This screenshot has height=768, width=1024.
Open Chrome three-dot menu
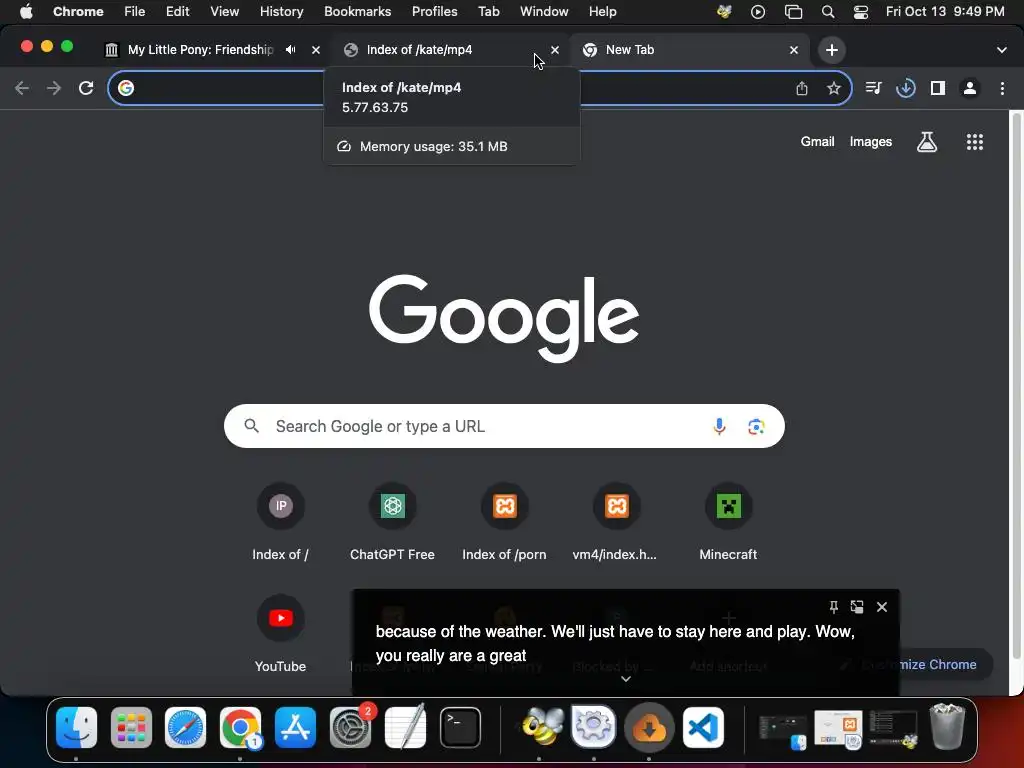[x=1002, y=88]
